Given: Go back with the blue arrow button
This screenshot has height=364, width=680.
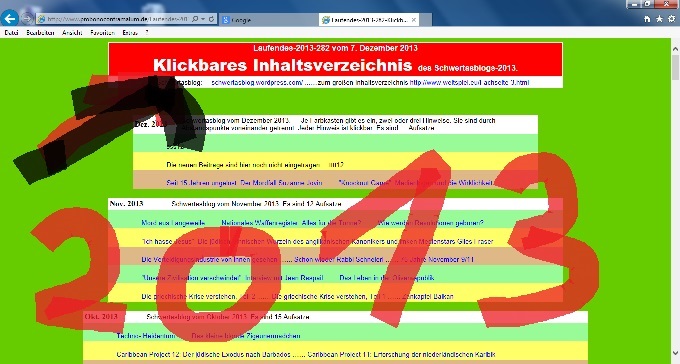Looking at the screenshot, I should [10, 19].
